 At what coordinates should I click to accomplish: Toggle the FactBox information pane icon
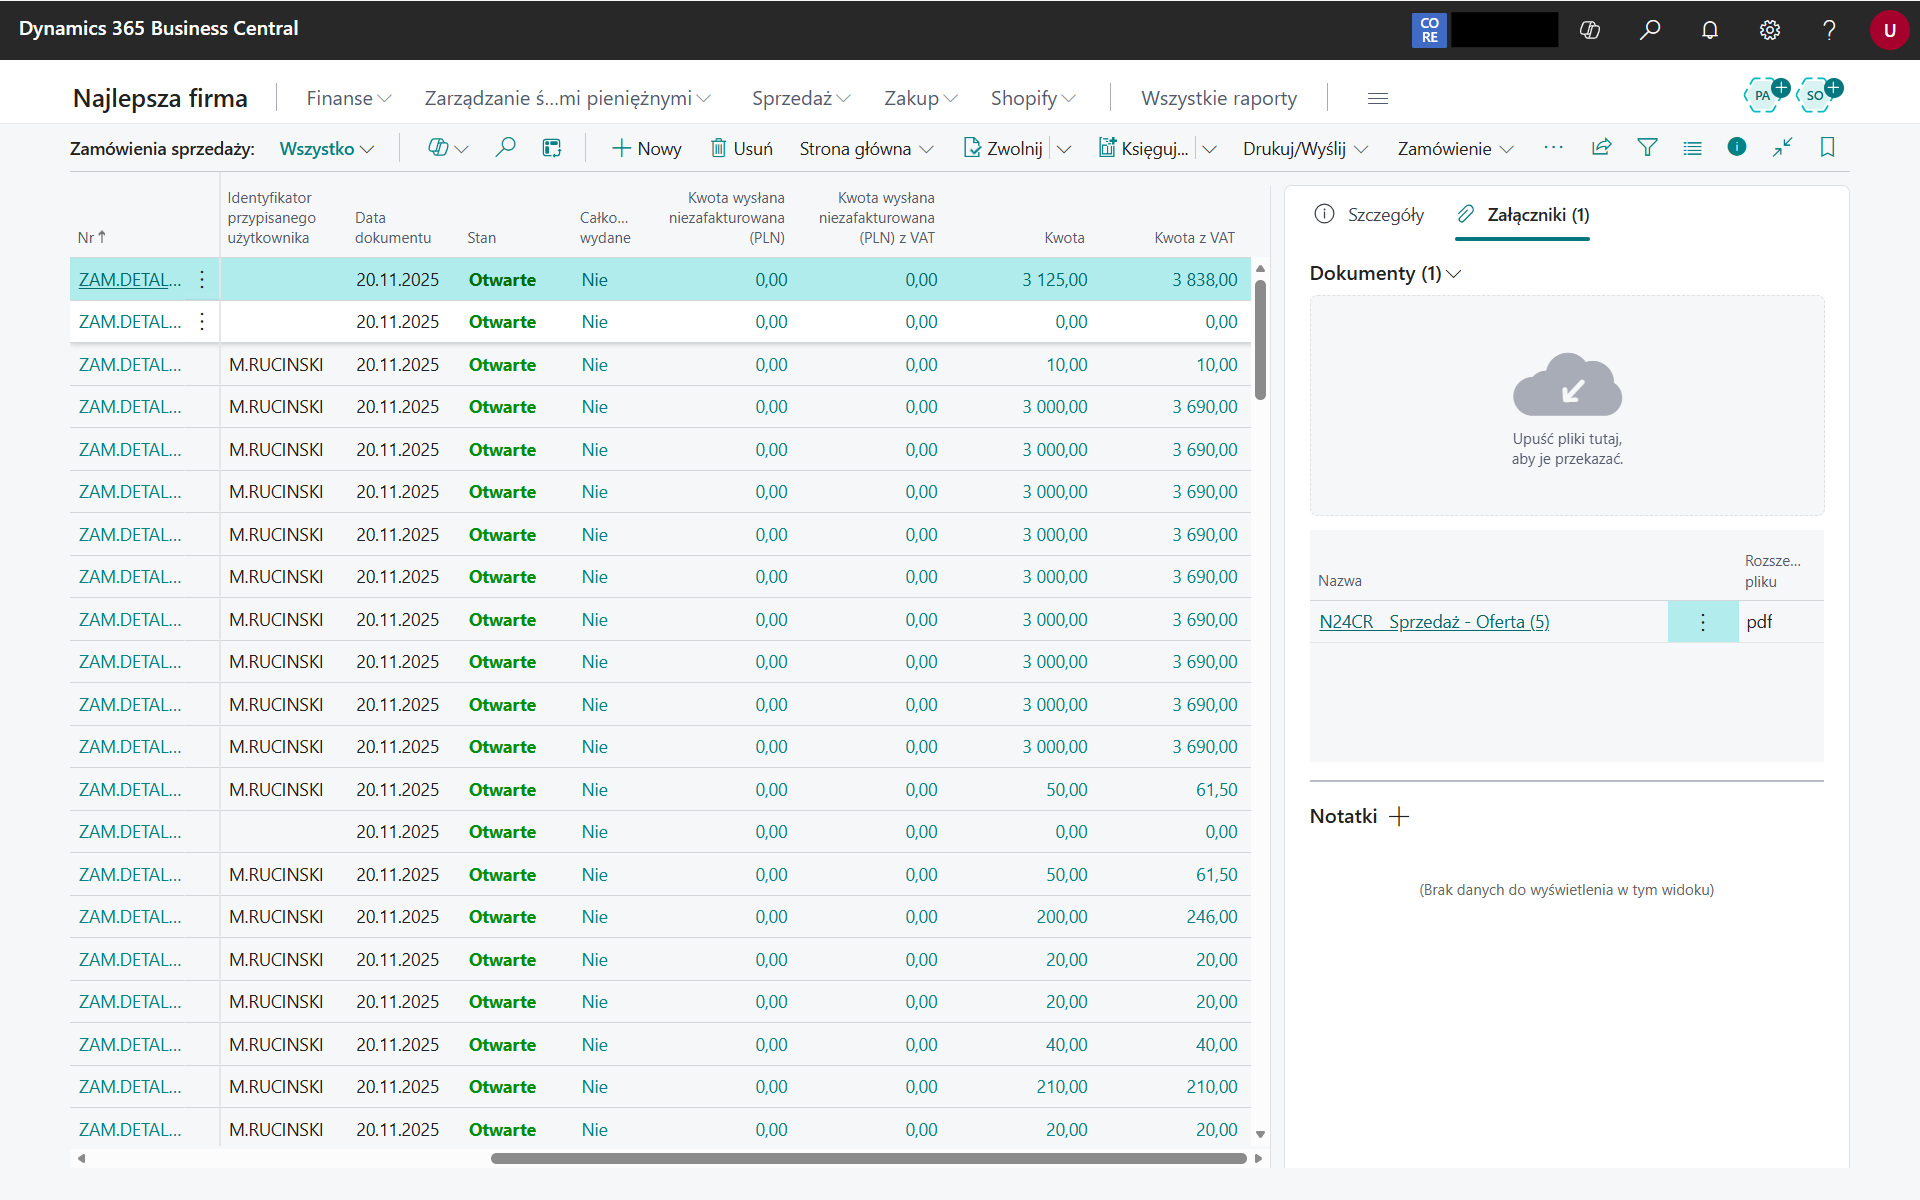pos(1737,147)
